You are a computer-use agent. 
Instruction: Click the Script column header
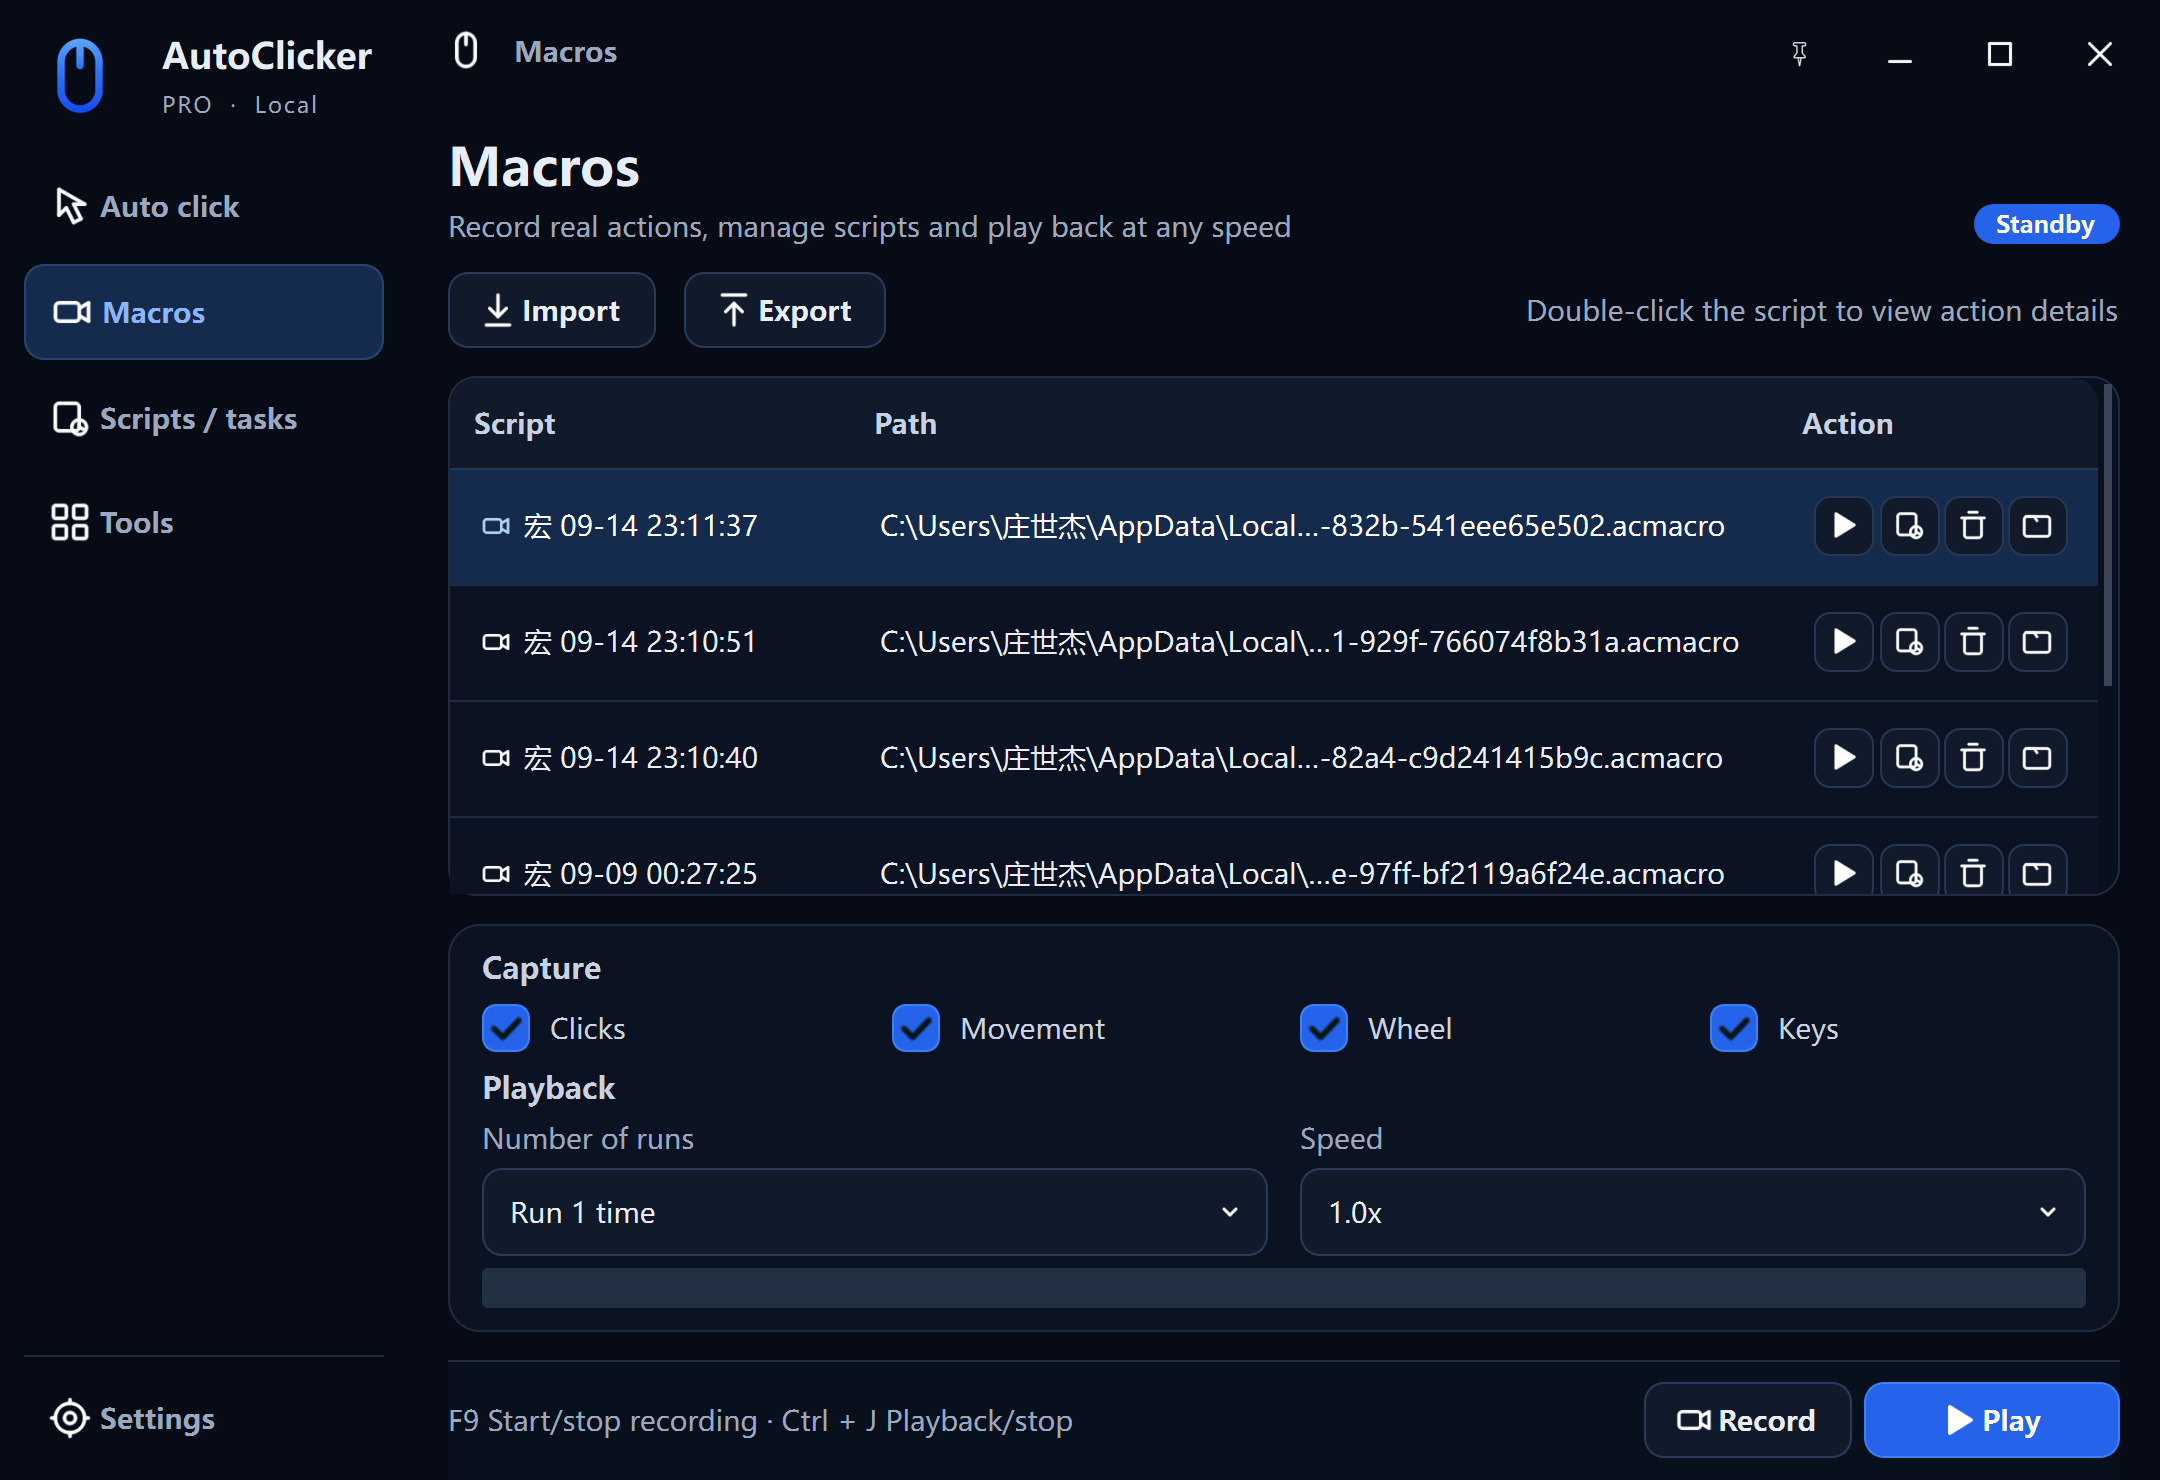click(x=515, y=424)
